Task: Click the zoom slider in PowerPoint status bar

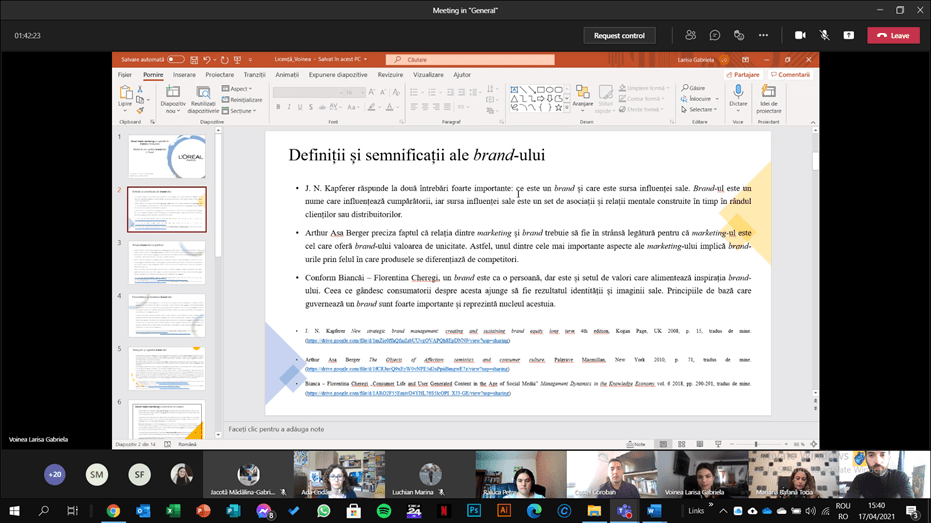Action: pyautogui.click(x=756, y=444)
